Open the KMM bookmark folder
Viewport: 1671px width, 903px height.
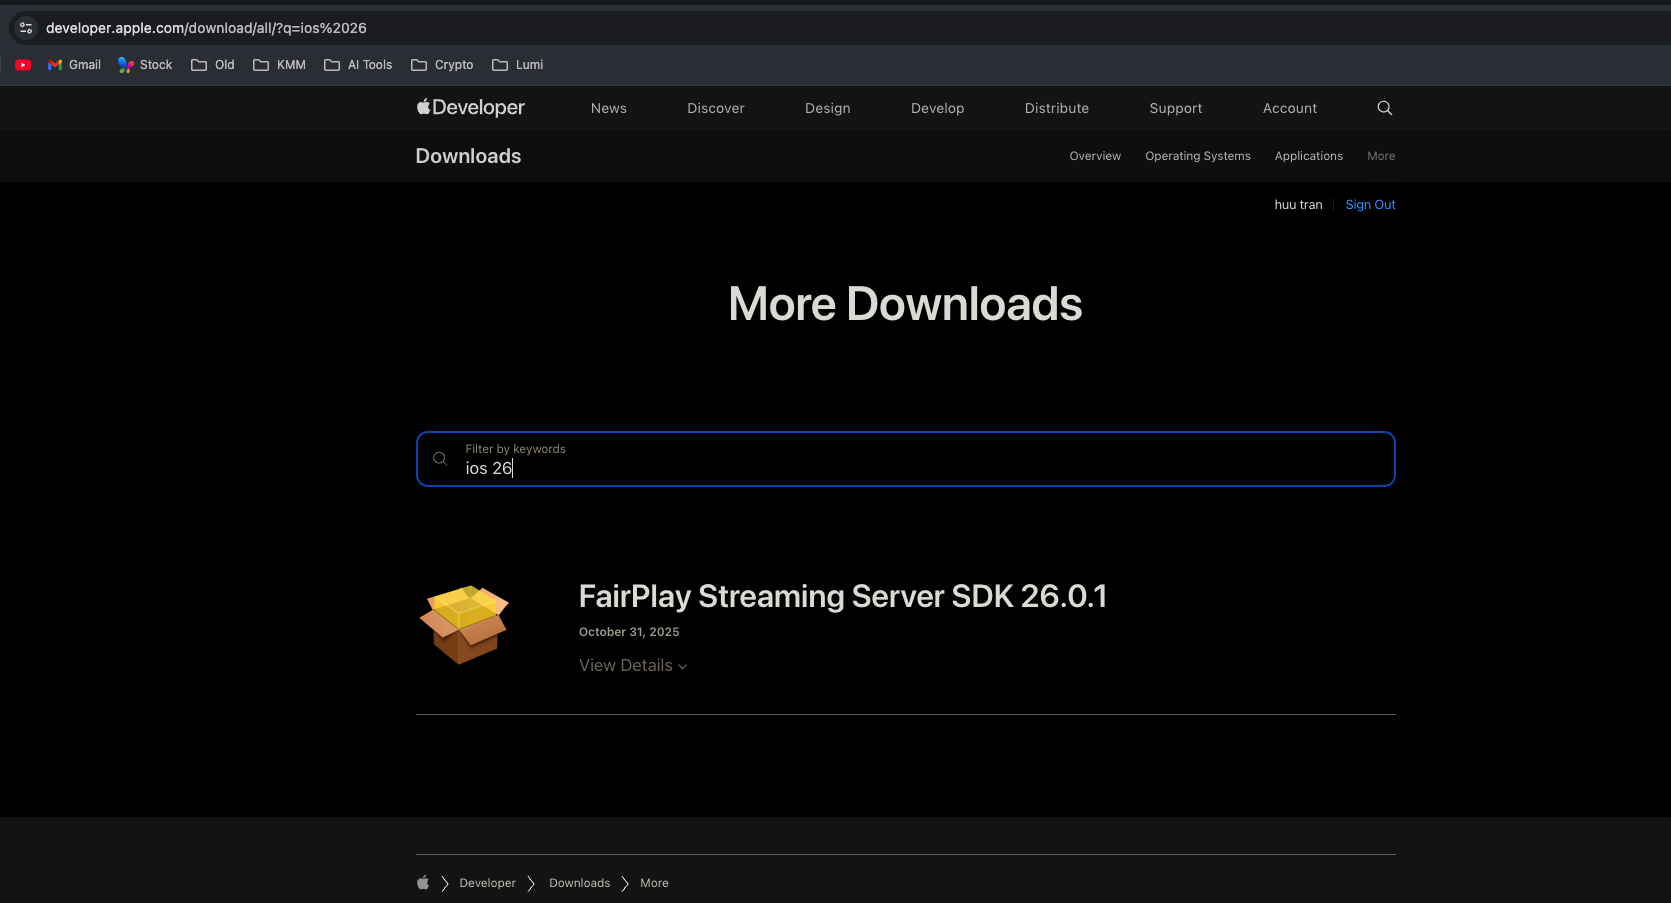point(280,65)
